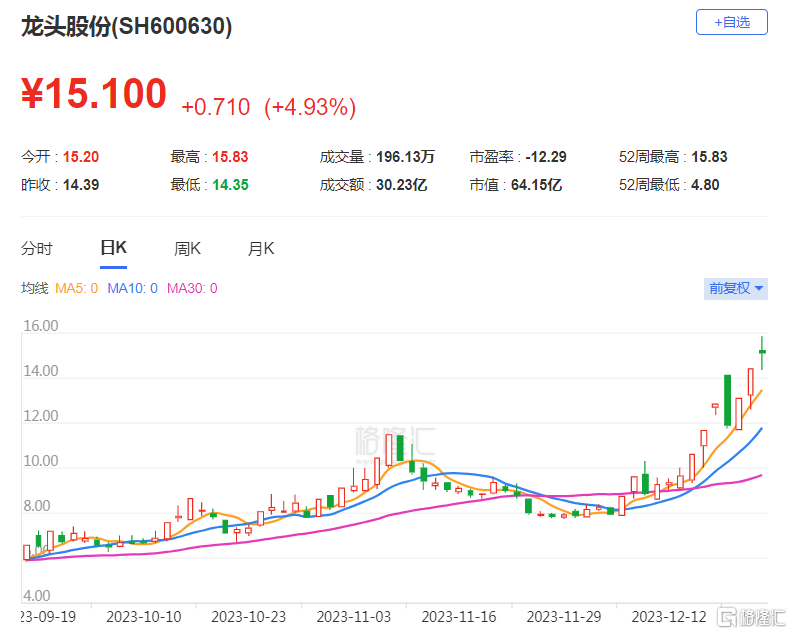The image size is (792, 634).
Task: Click the 52周最高 value 15.83
Action: [x=709, y=157]
